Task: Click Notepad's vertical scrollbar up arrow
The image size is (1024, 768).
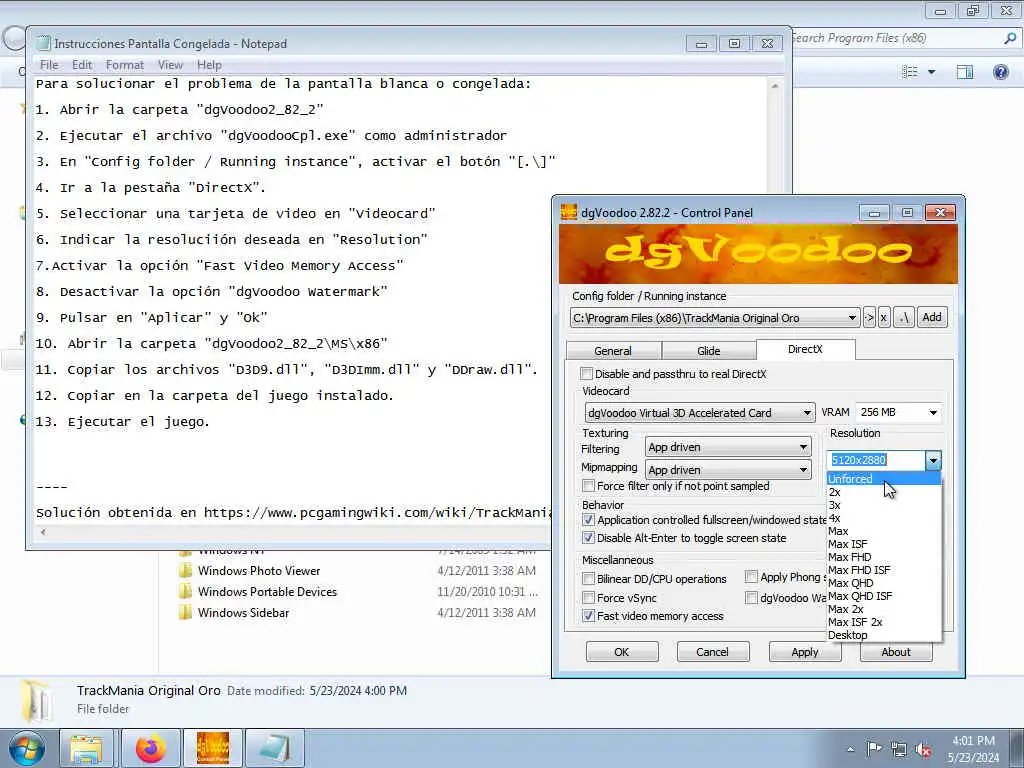Action: 775,86
